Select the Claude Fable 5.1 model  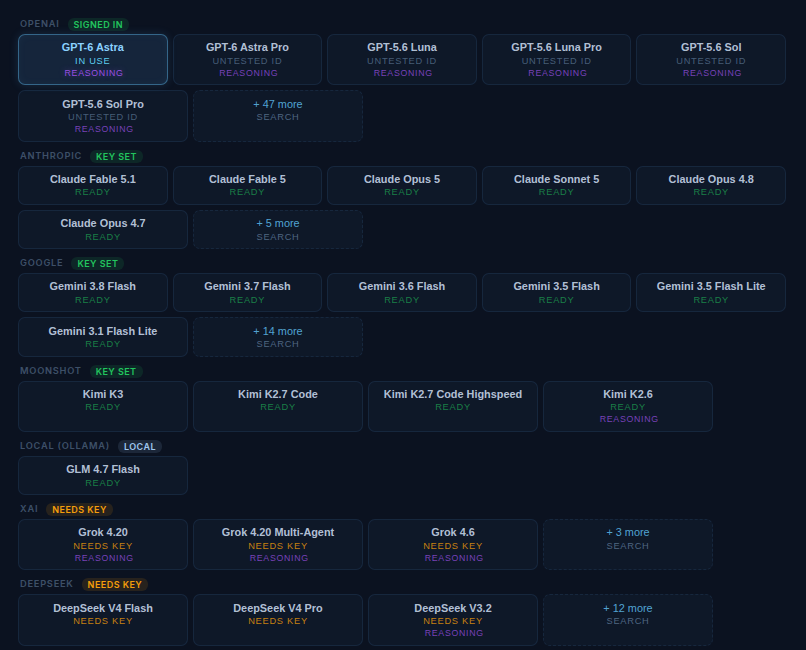coord(93,185)
